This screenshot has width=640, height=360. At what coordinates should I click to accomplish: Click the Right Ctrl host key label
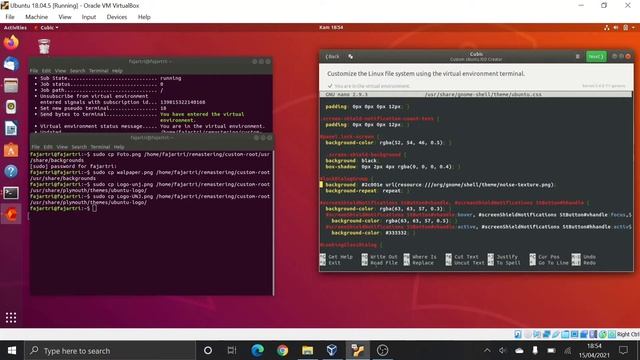click(628, 334)
